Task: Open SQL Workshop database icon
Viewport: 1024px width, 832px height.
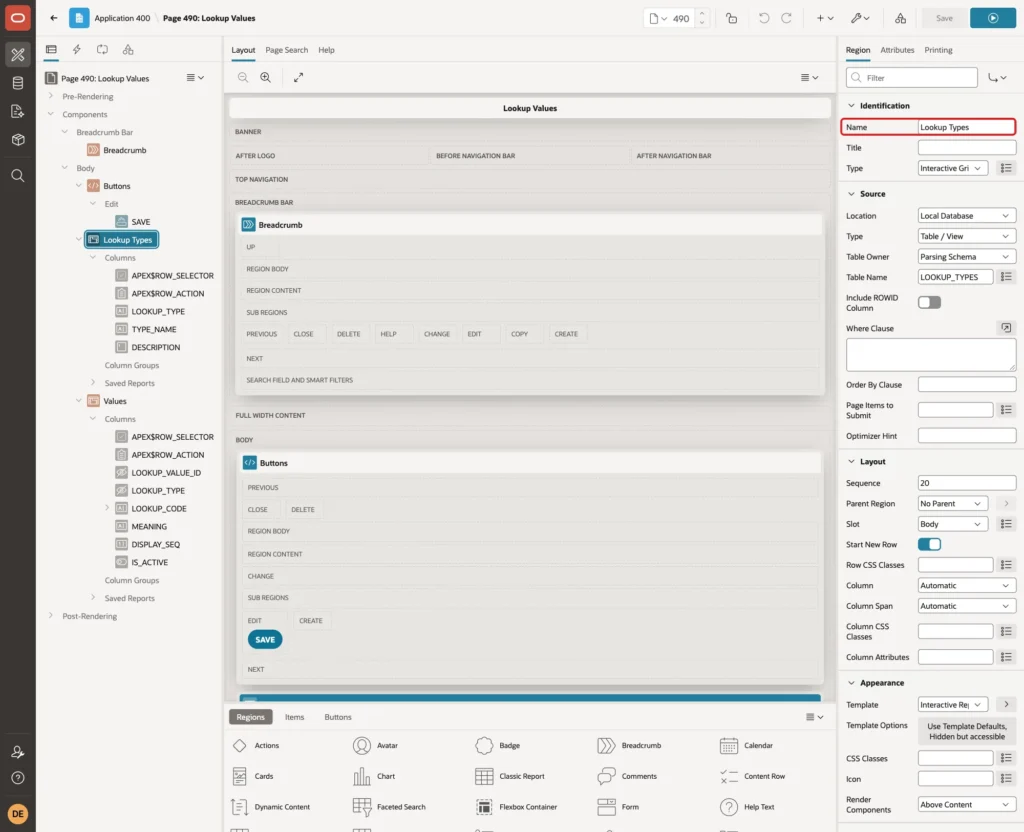Action: [x=18, y=83]
